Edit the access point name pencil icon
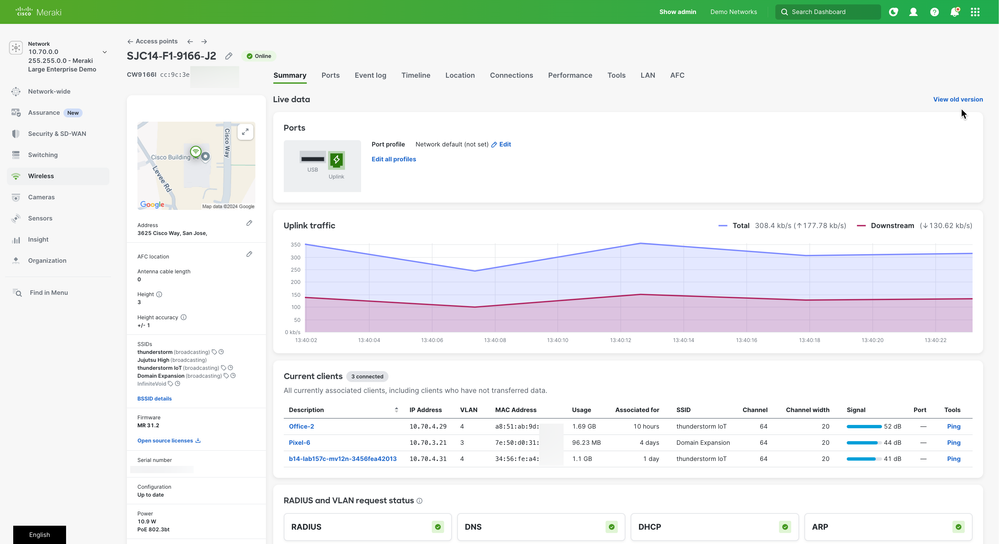 229,57
